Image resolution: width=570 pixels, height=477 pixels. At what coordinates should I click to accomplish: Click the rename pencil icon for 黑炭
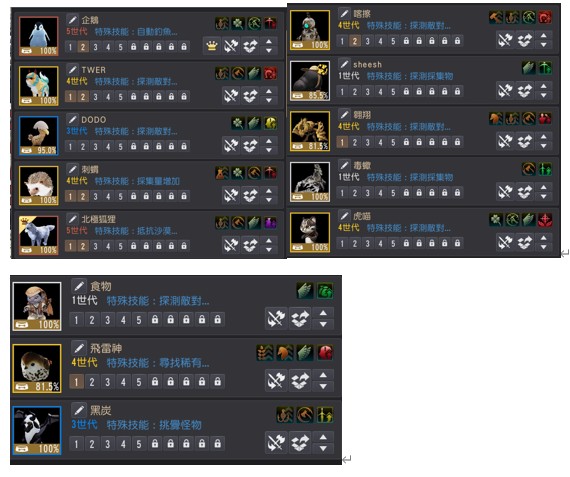pyautogui.click(x=79, y=410)
